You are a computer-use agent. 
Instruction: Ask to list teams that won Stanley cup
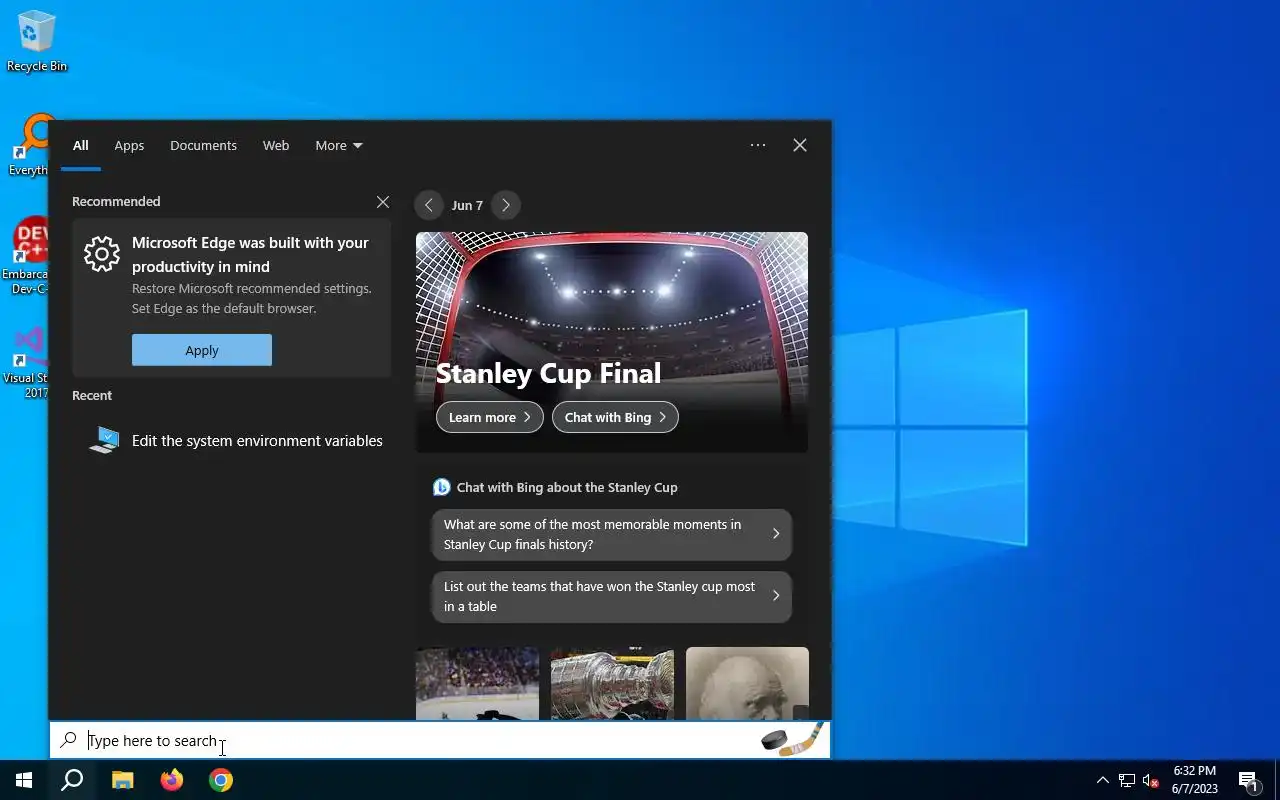pyautogui.click(x=612, y=596)
